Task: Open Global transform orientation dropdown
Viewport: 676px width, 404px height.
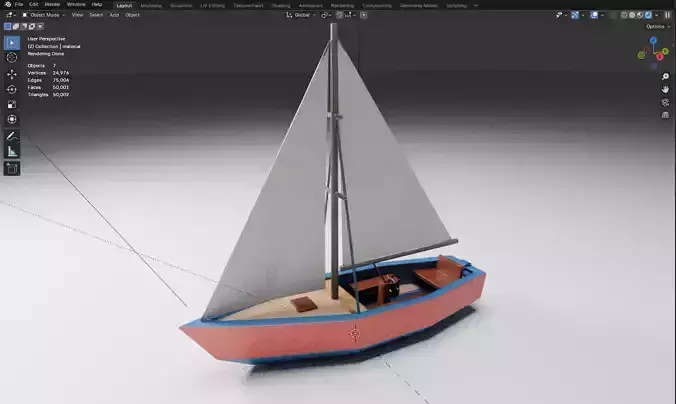Action: point(301,15)
